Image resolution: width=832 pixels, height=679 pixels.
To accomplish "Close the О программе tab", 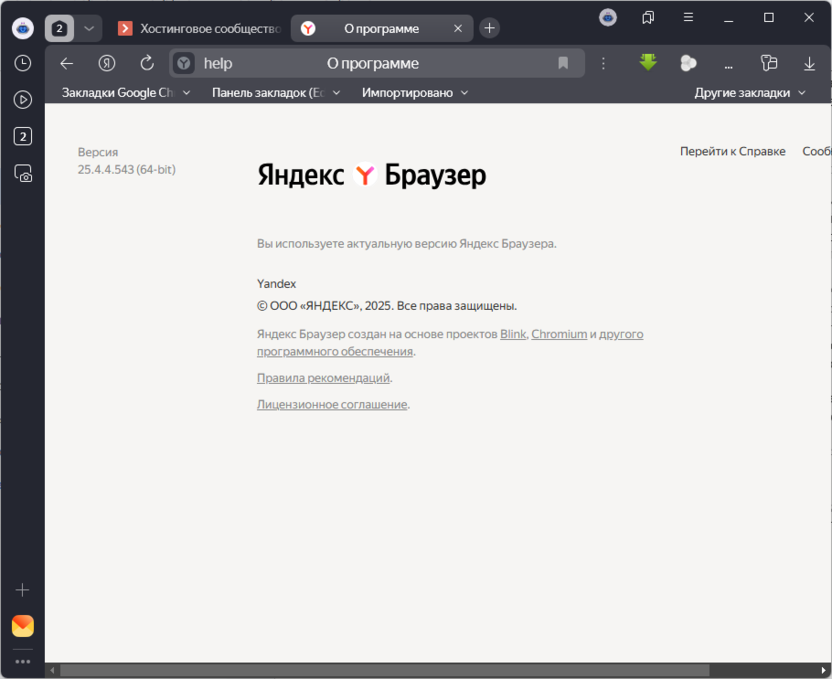I will click(458, 28).
